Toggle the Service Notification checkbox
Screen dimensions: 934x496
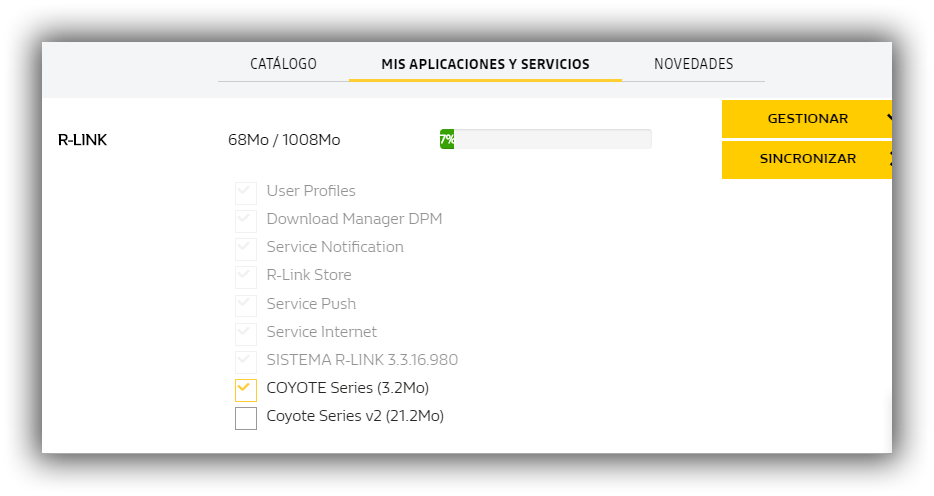click(x=246, y=248)
